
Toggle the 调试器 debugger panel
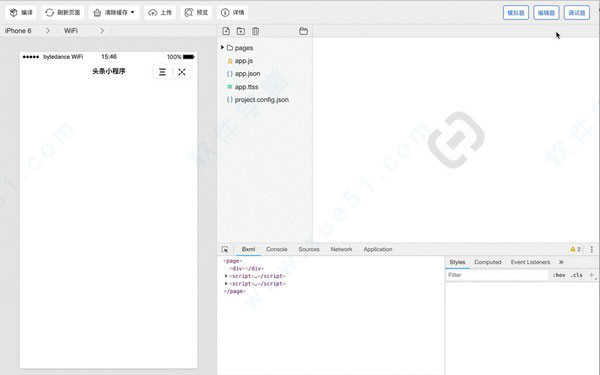[577, 13]
